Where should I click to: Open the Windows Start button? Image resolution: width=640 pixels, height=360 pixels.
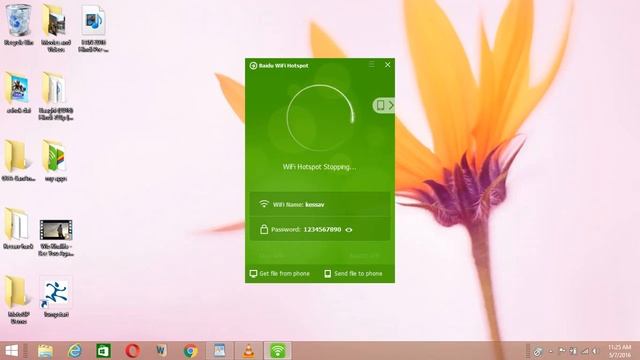(x=11, y=351)
